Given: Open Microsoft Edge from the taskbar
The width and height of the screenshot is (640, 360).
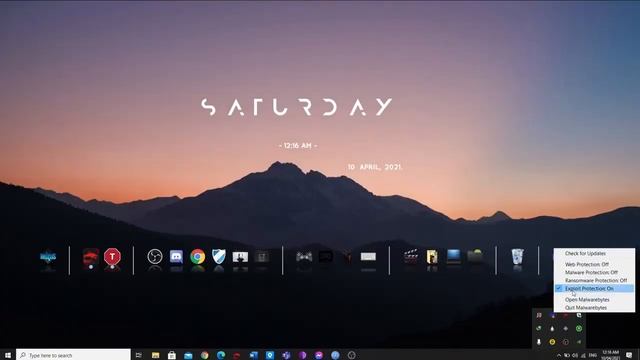Looking at the screenshot, I should click(x=221, y=355).
